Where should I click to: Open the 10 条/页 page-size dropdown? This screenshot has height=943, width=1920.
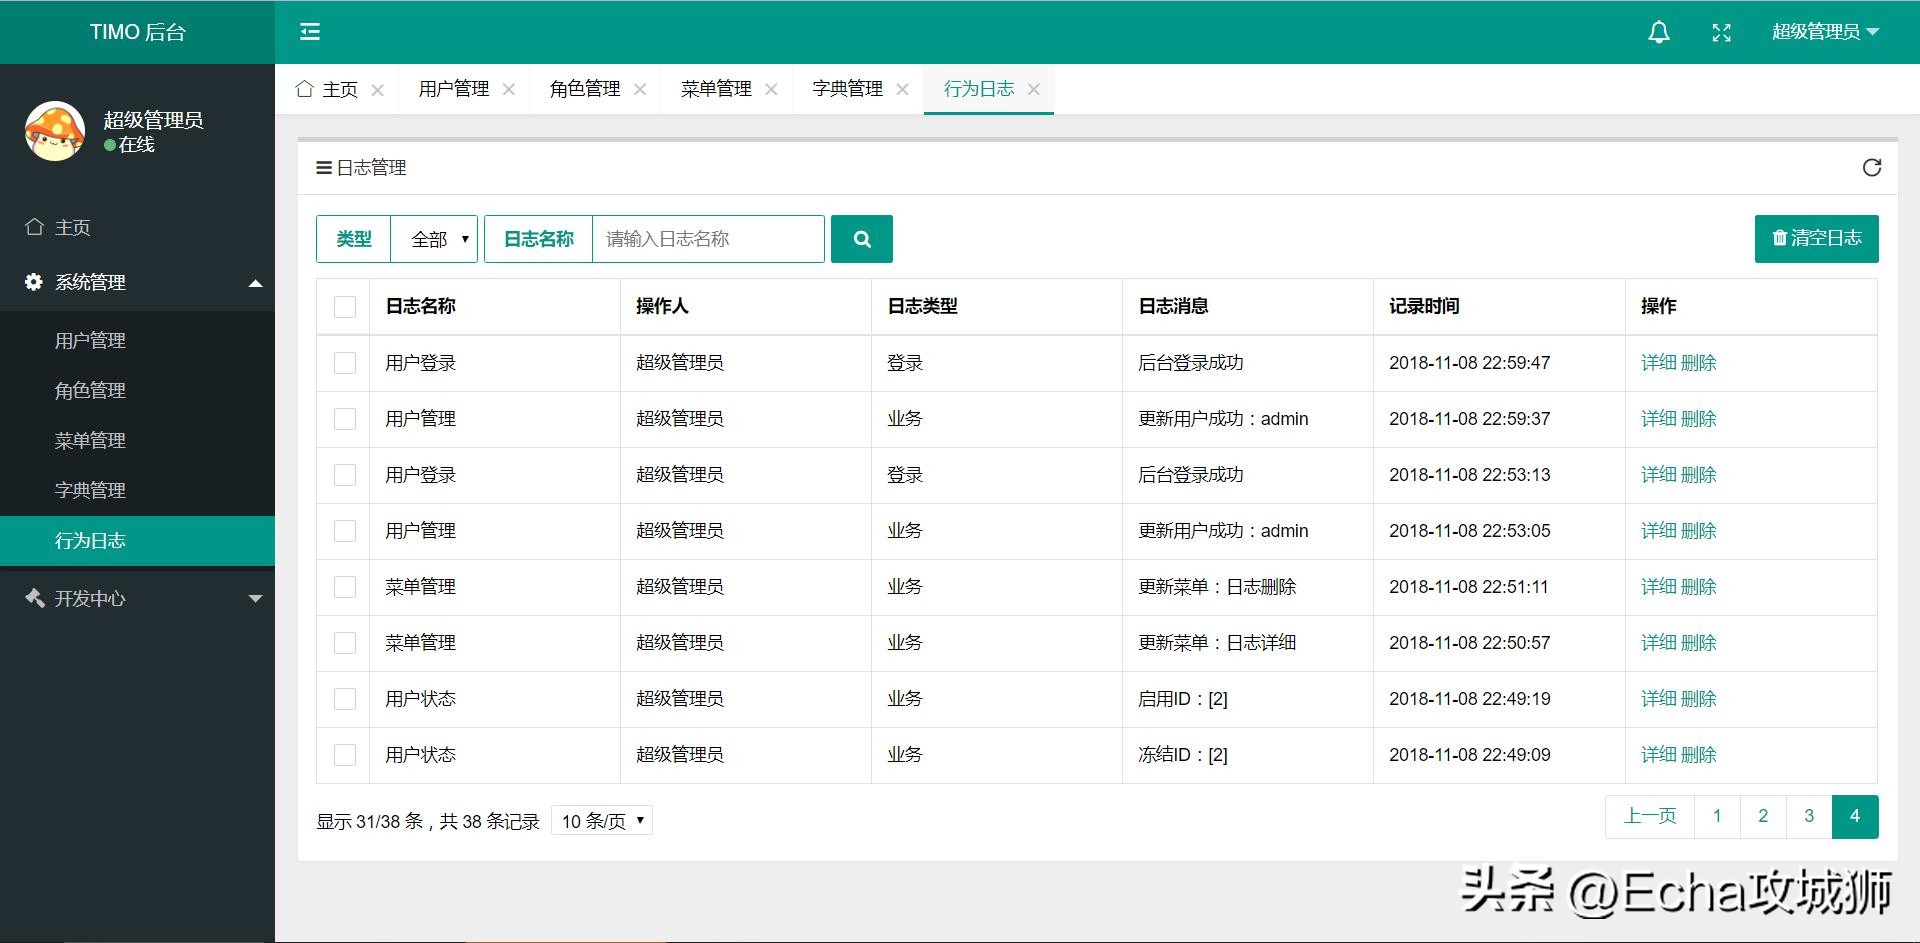point(600,820)
